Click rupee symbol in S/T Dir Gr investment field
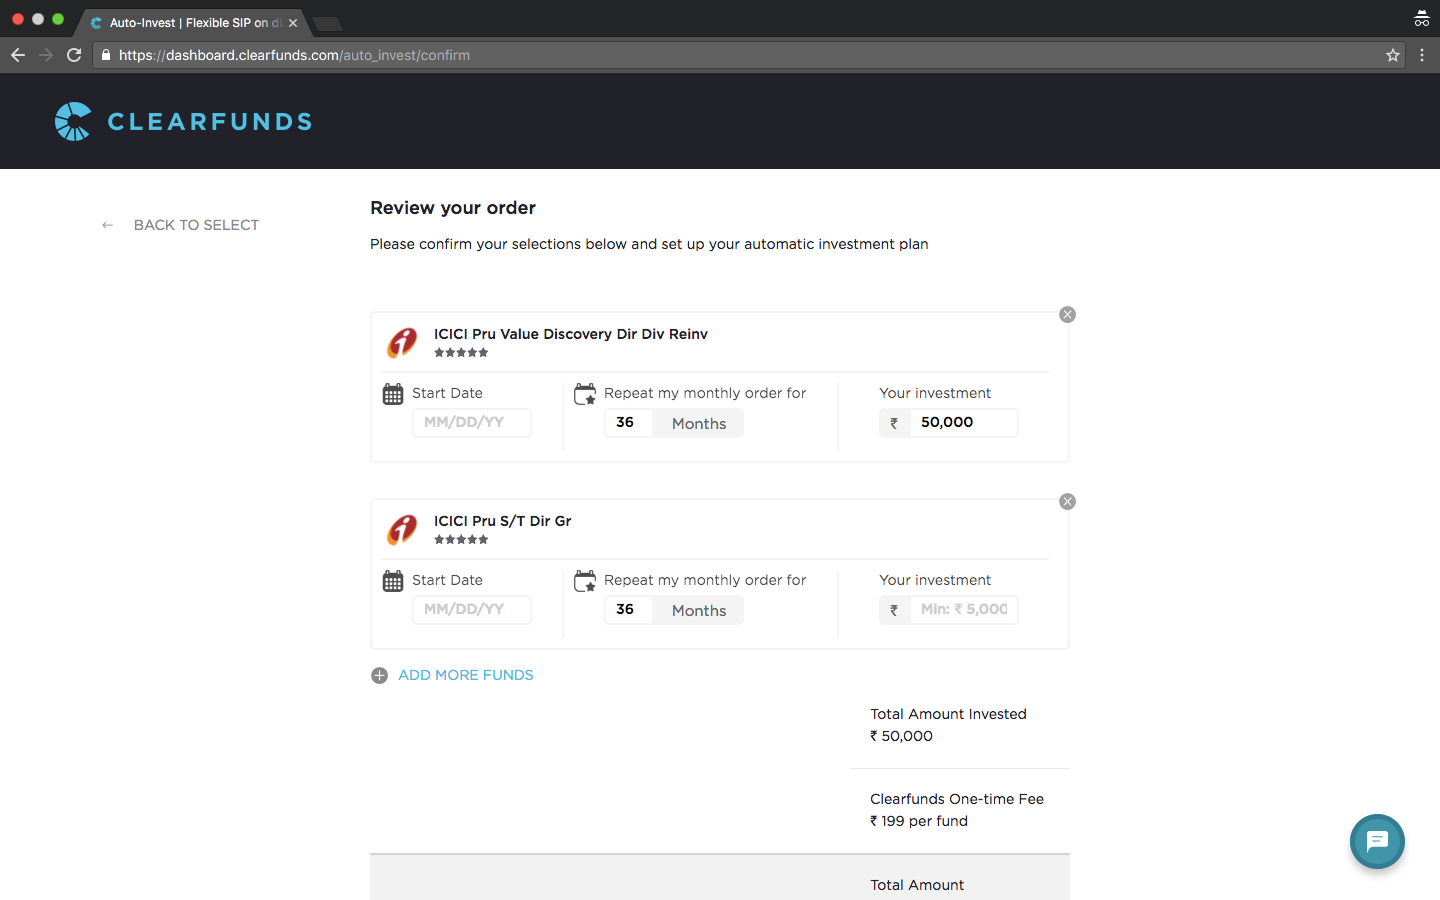The height and width of the screenshot is (900, 1440). (894, 610)
